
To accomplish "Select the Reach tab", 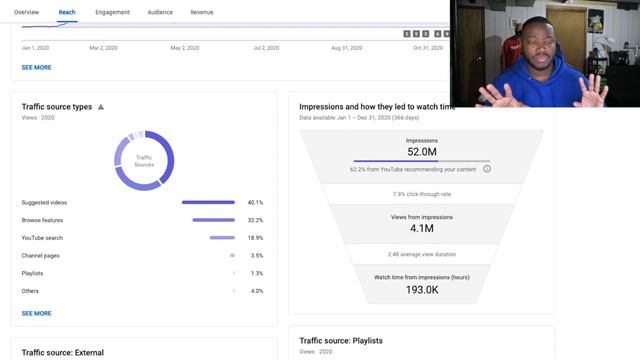I will (x=67, y=12).
